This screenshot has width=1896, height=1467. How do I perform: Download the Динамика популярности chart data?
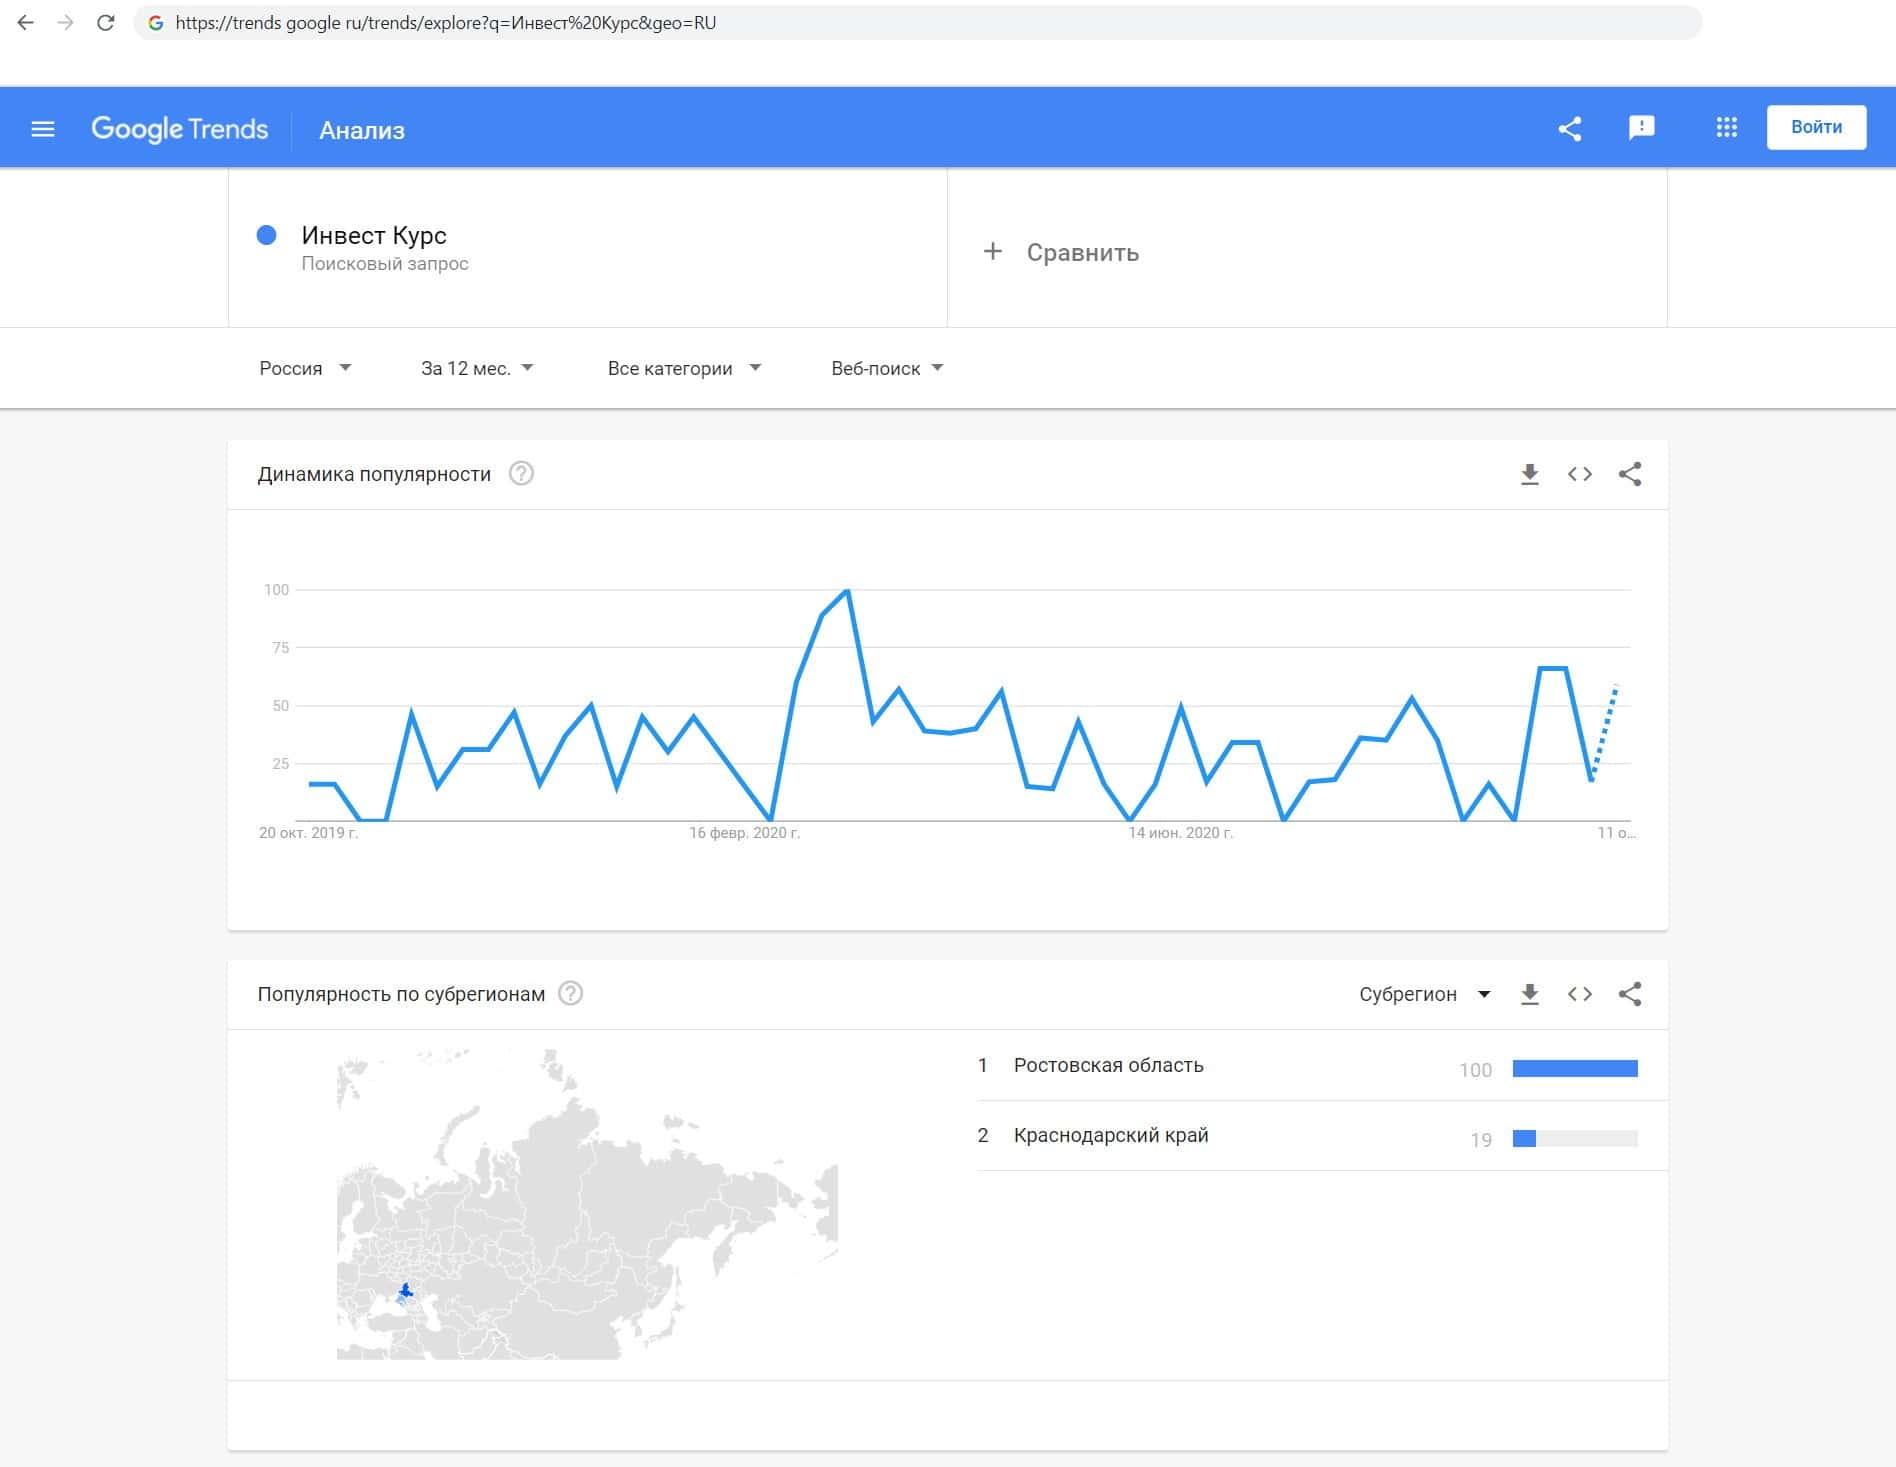coord(1529,475)
